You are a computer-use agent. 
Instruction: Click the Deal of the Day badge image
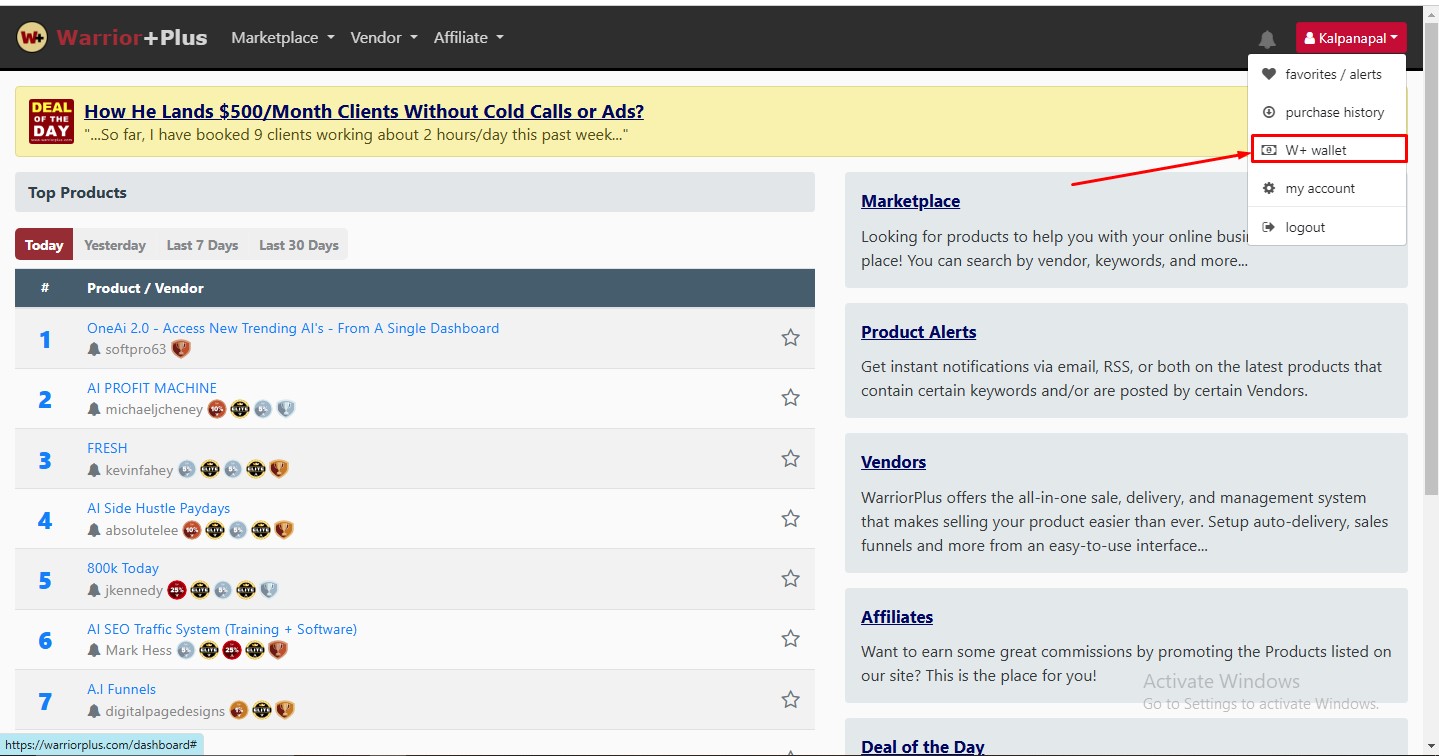tap(51, 121)
